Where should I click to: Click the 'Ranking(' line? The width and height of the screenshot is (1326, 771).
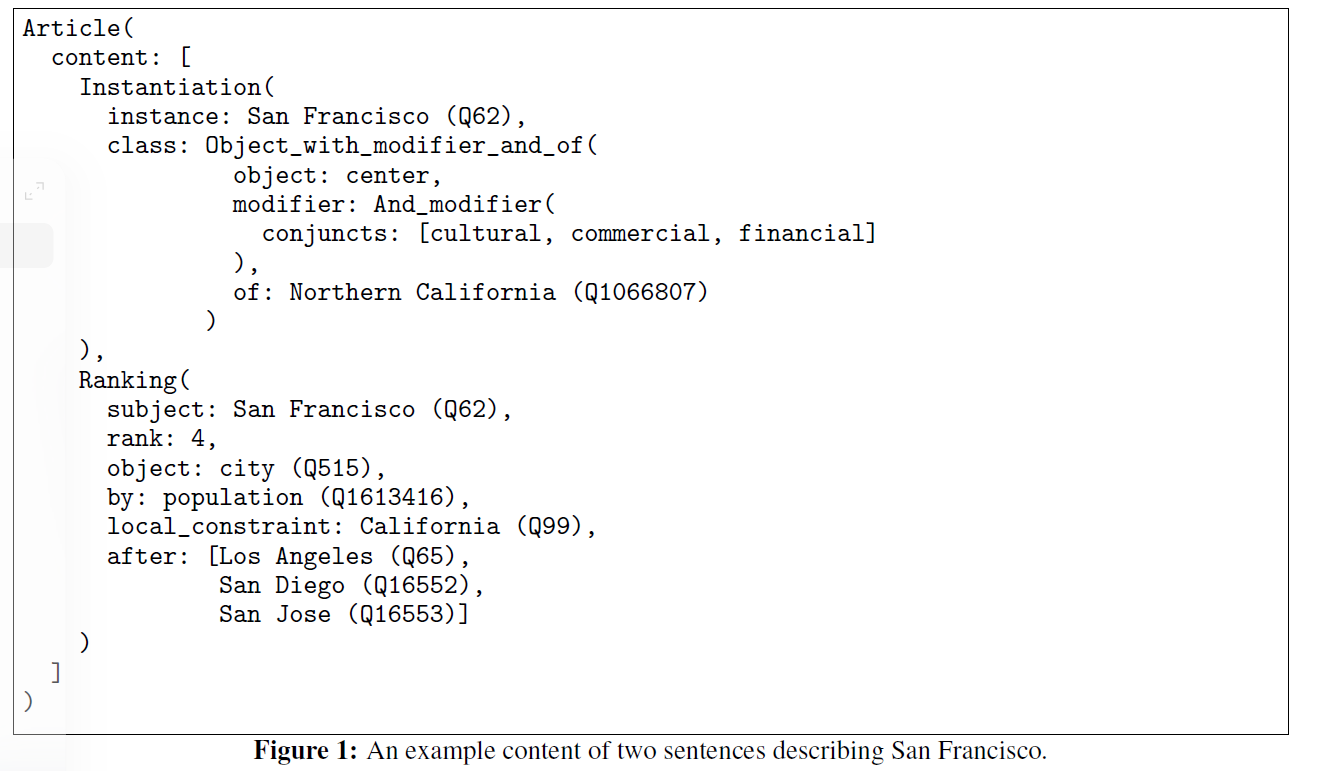(134, 380)
